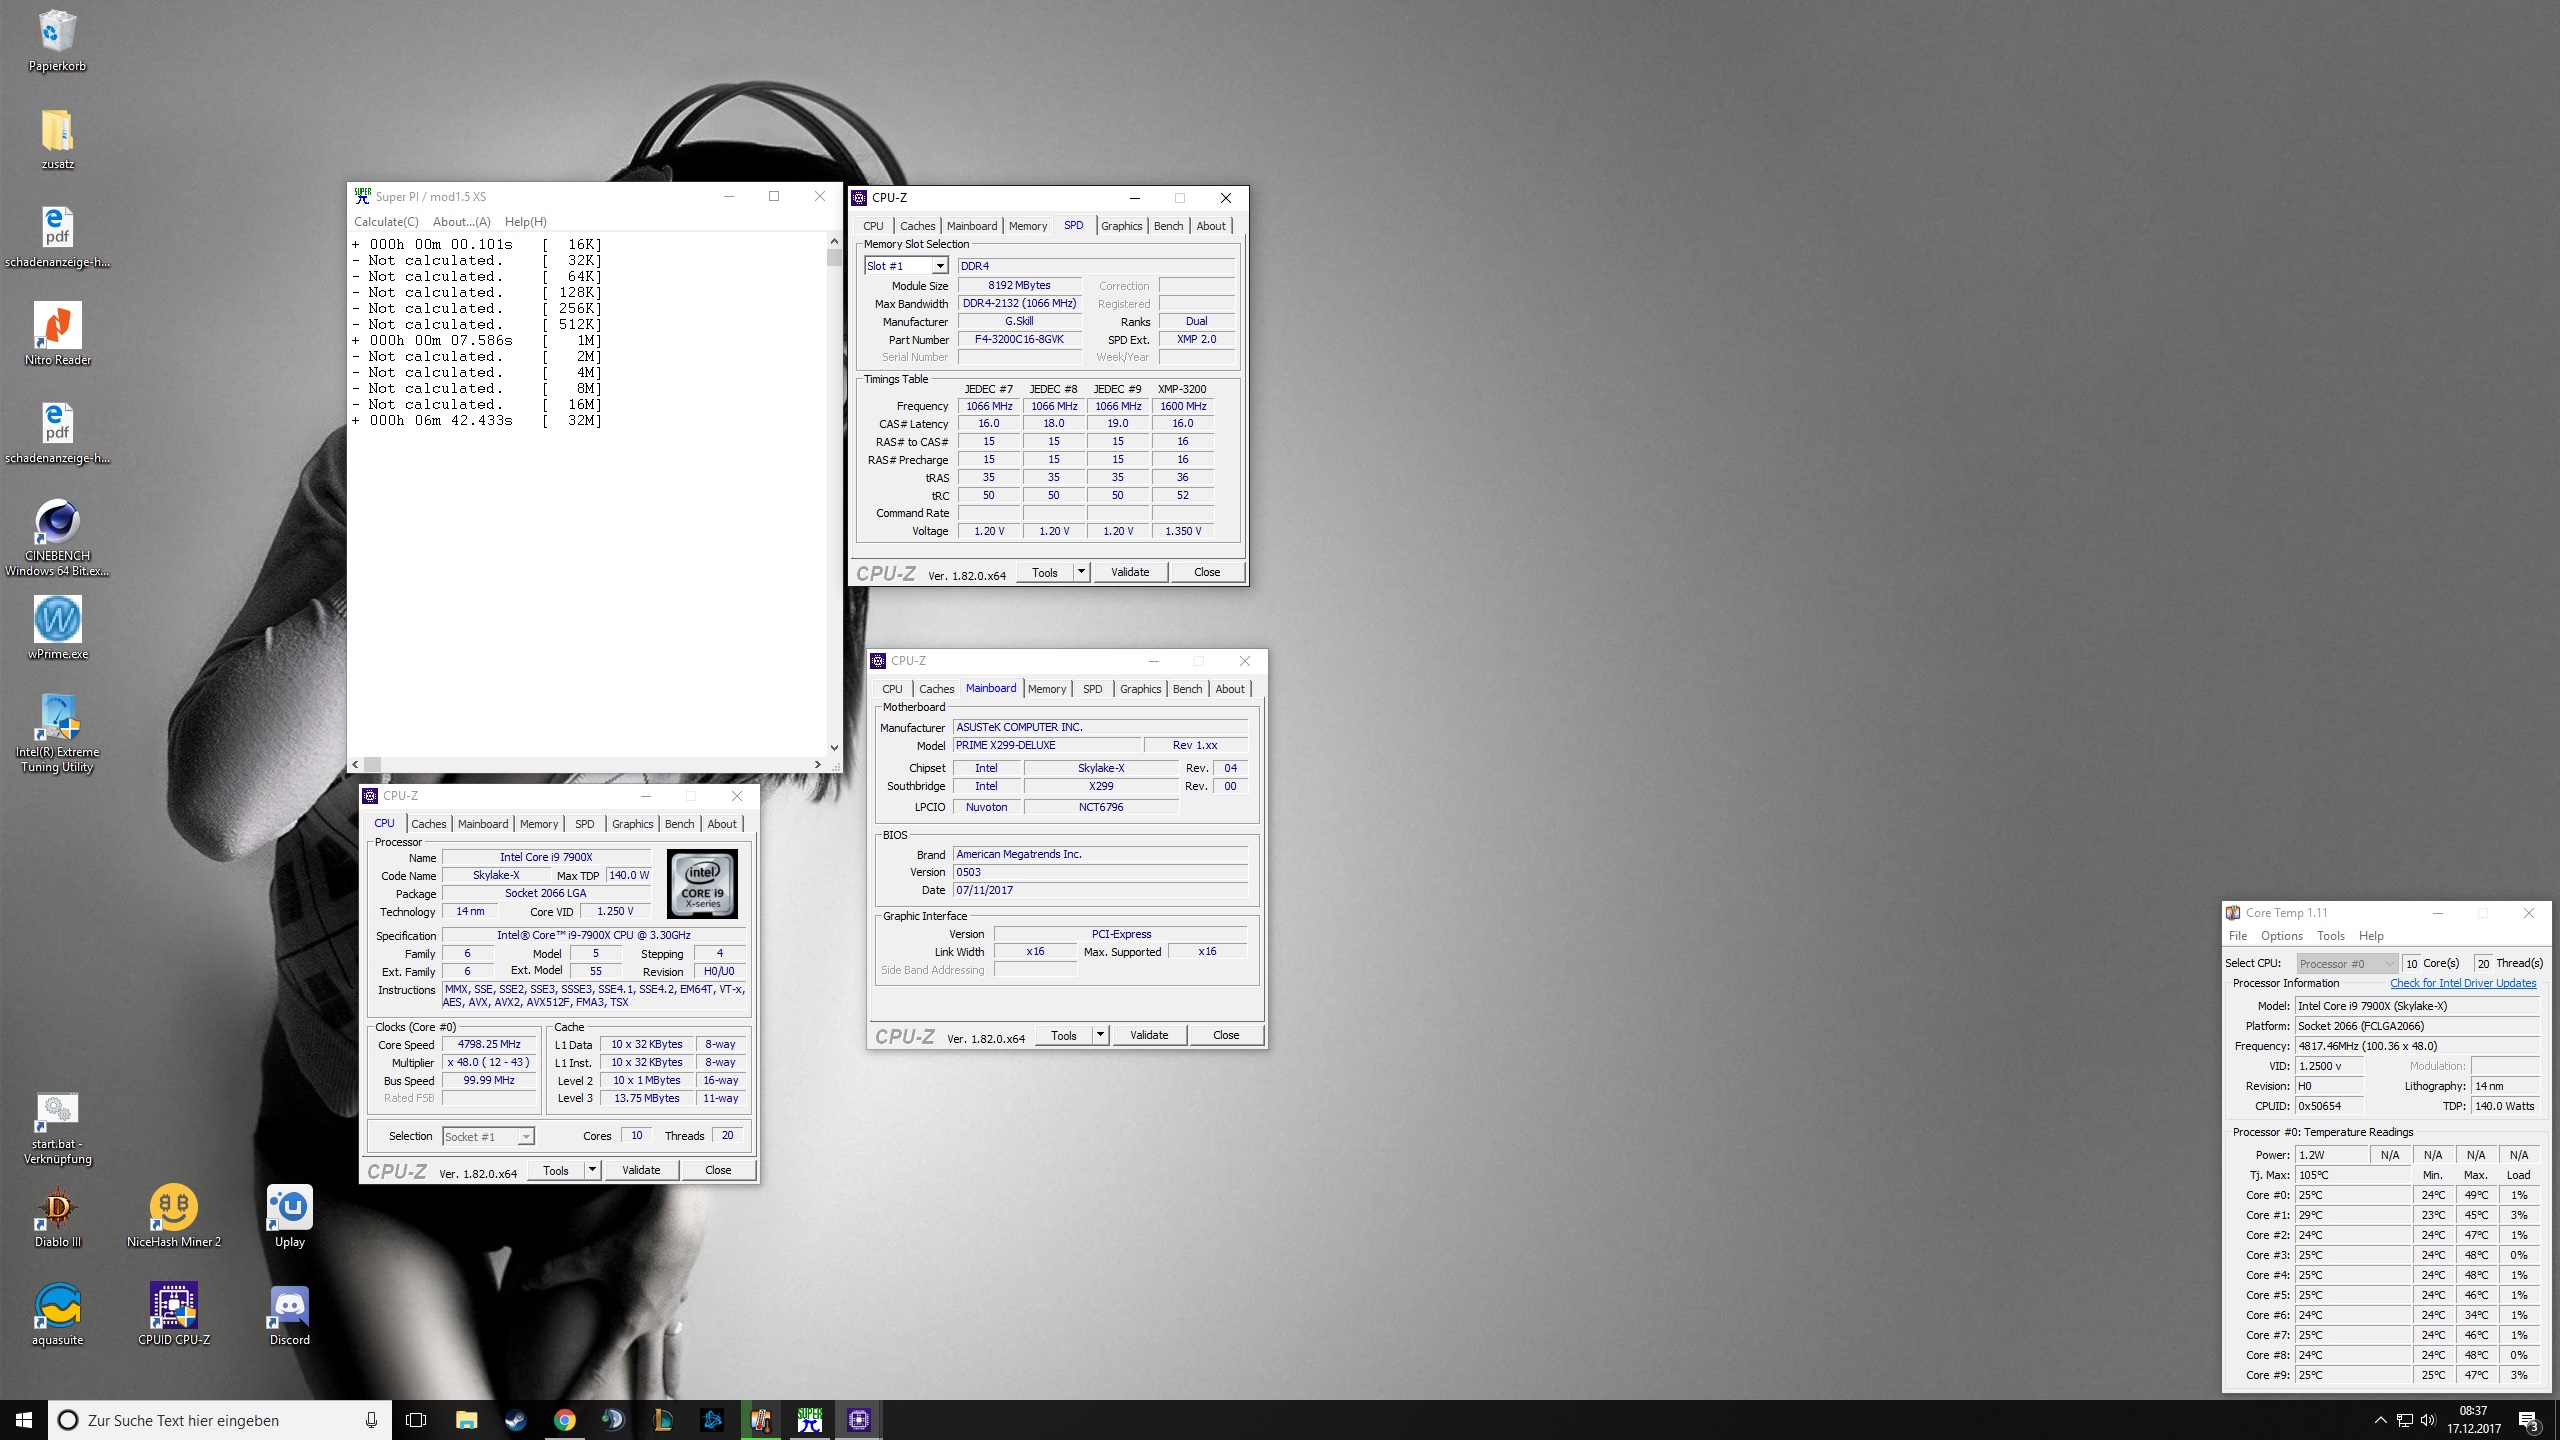Viewport: 2560px width, 1440px height.
Task: Click Super PI vertical scrollbar down arrow
Action: click(834, 747)
